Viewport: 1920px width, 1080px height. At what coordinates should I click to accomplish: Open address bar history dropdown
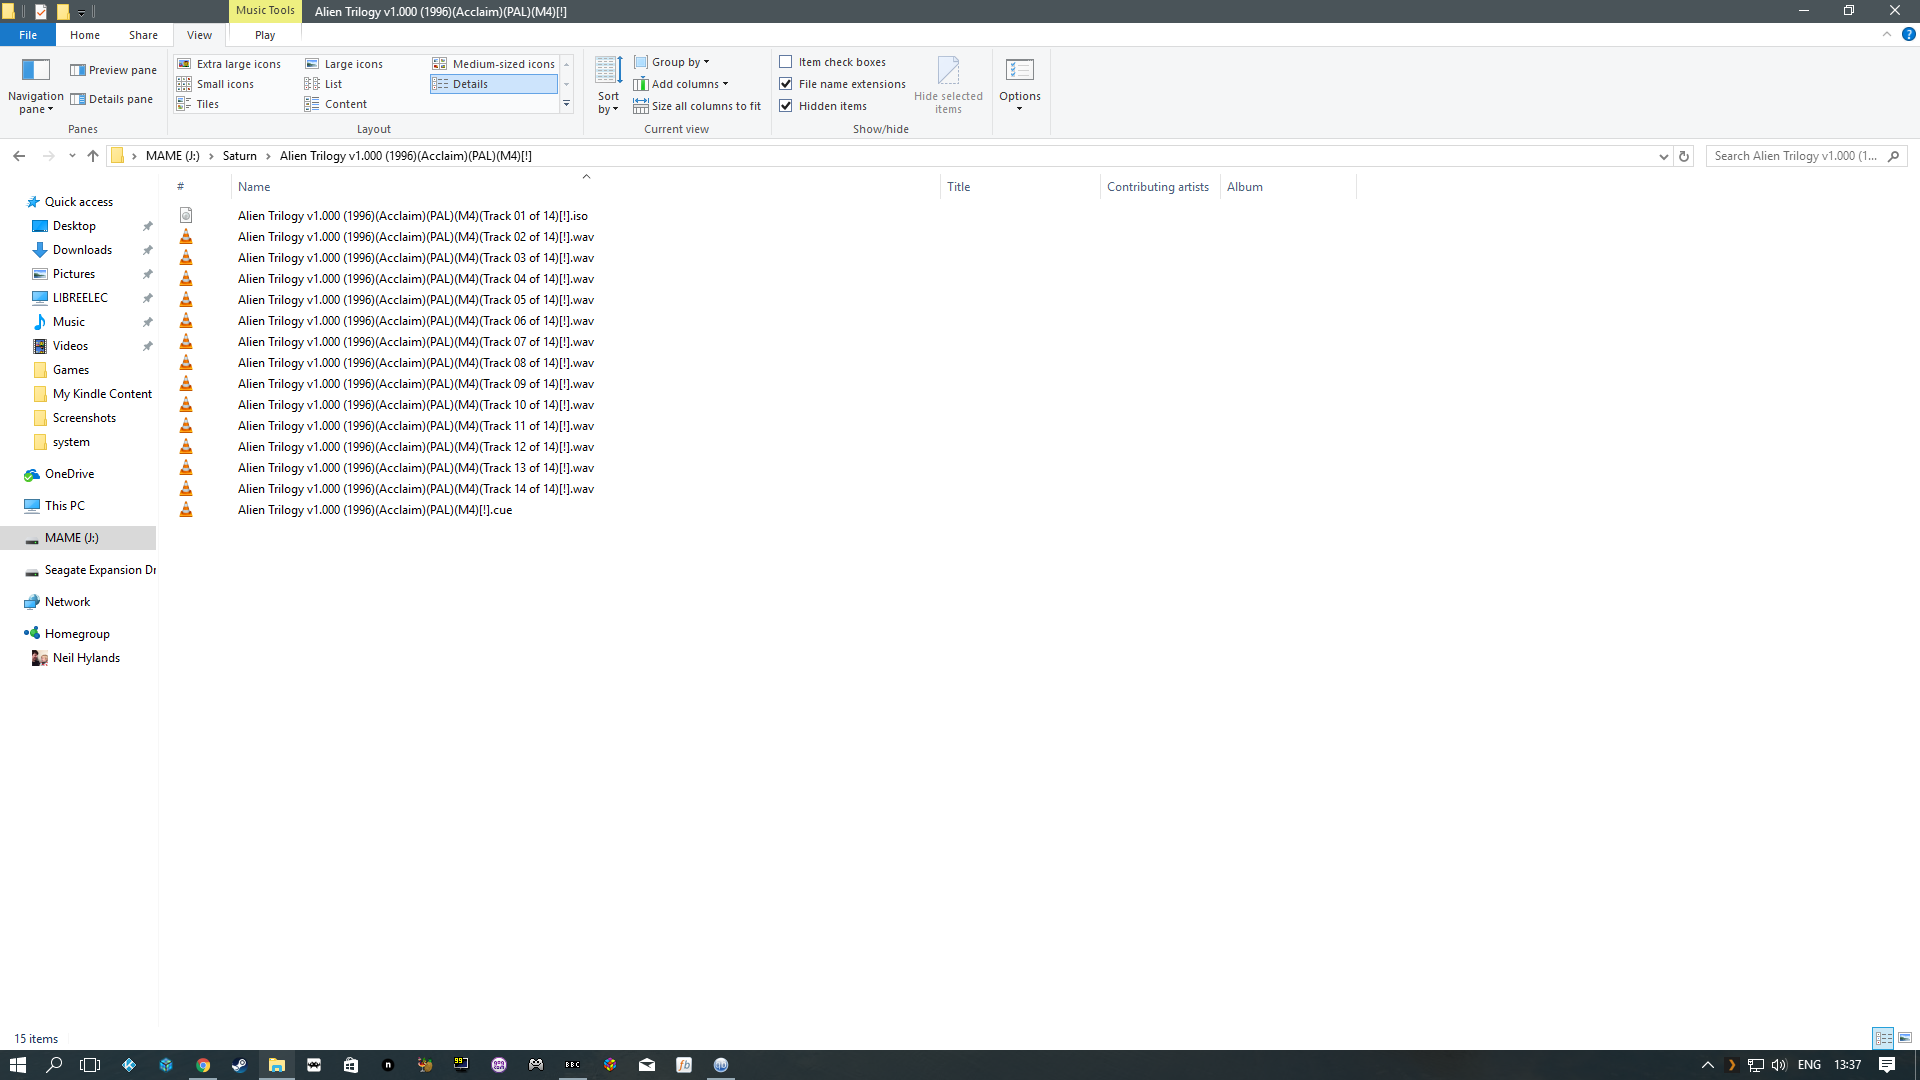point(1664,156)
